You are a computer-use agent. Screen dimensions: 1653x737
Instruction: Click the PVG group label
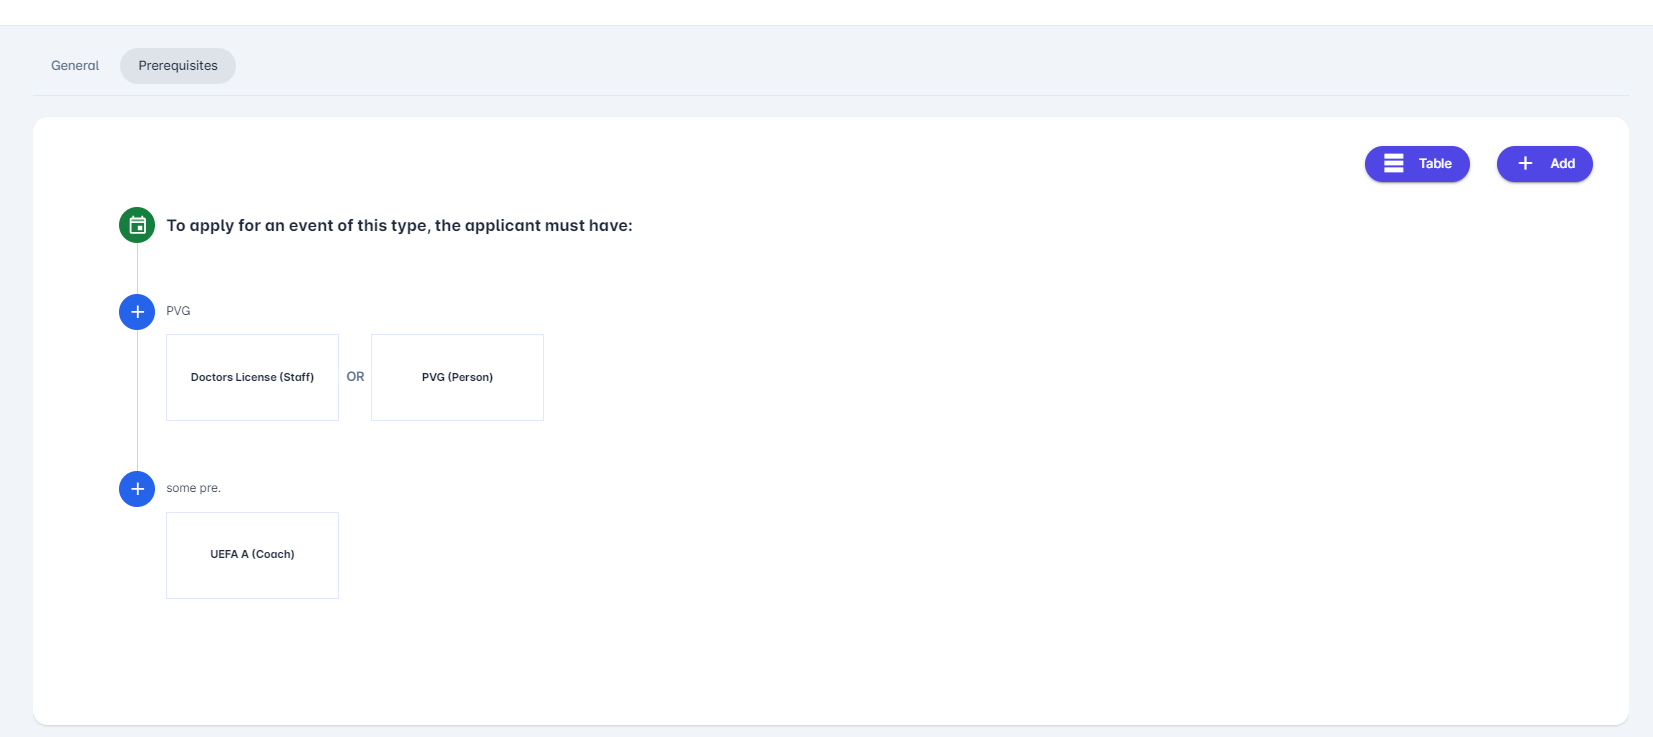pyautogui.click(x=178, y=311)
